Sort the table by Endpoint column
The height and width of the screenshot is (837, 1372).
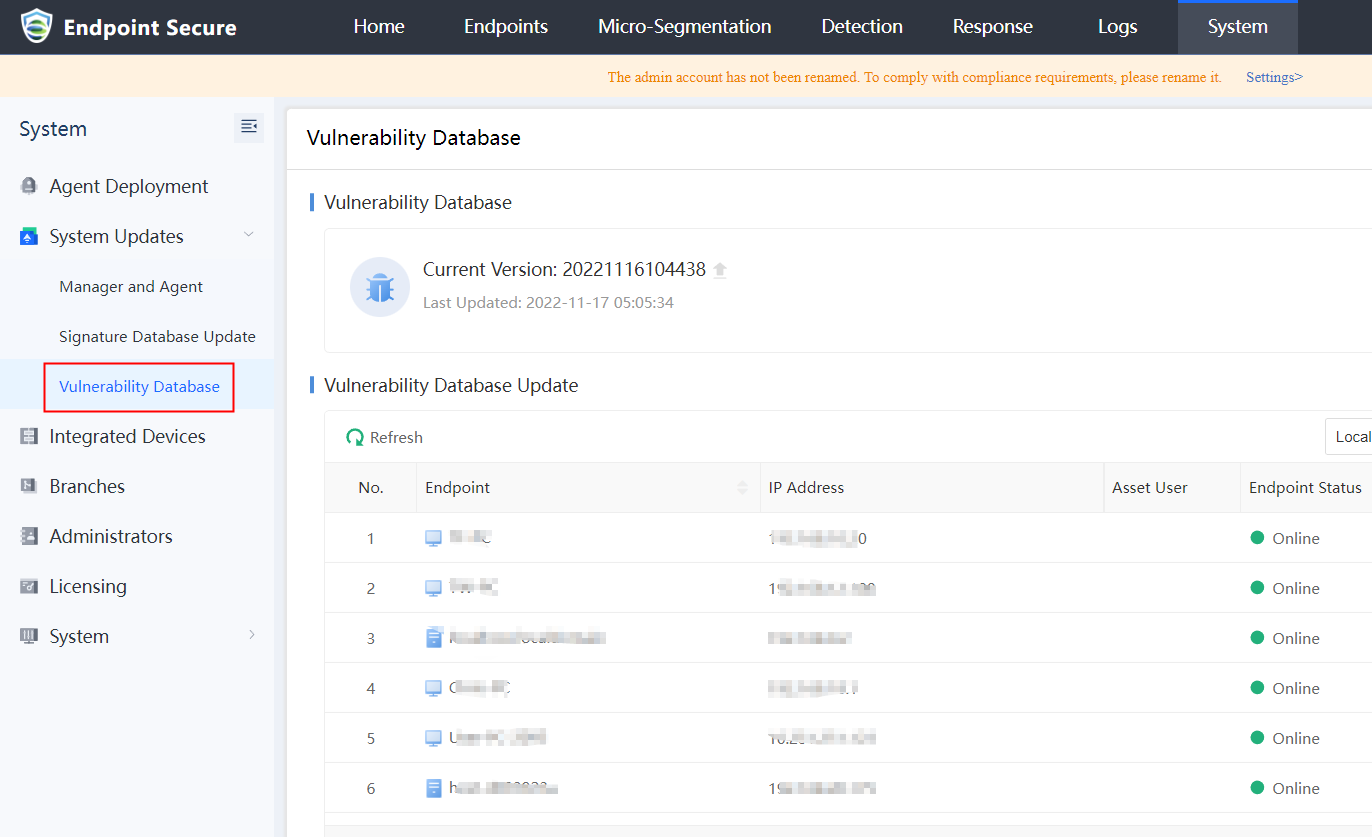click(x=742, y=488)
